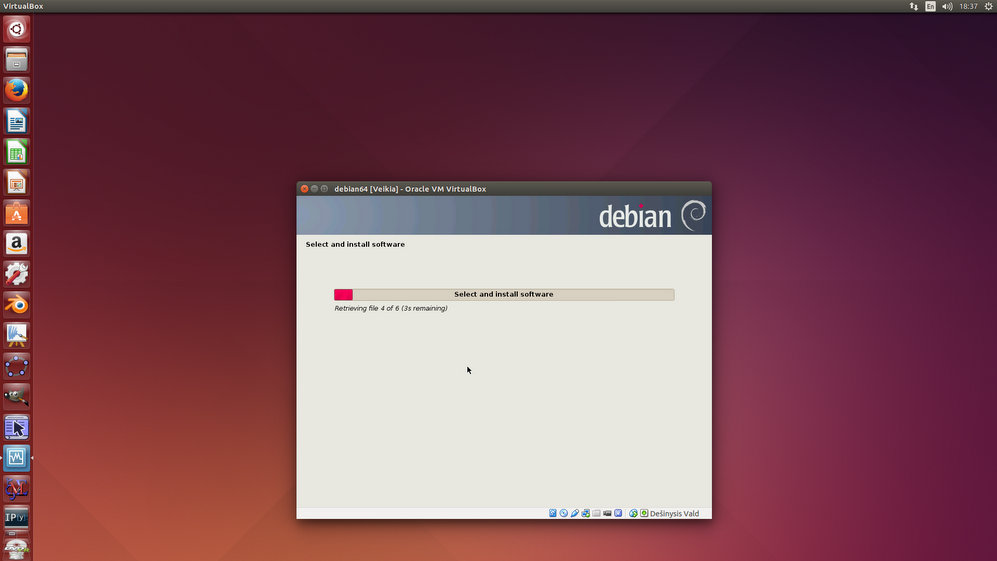The height and width of the screenshot is (561, 997).
Task: Open the clock showing 18:37
Action: pos(968,6)
